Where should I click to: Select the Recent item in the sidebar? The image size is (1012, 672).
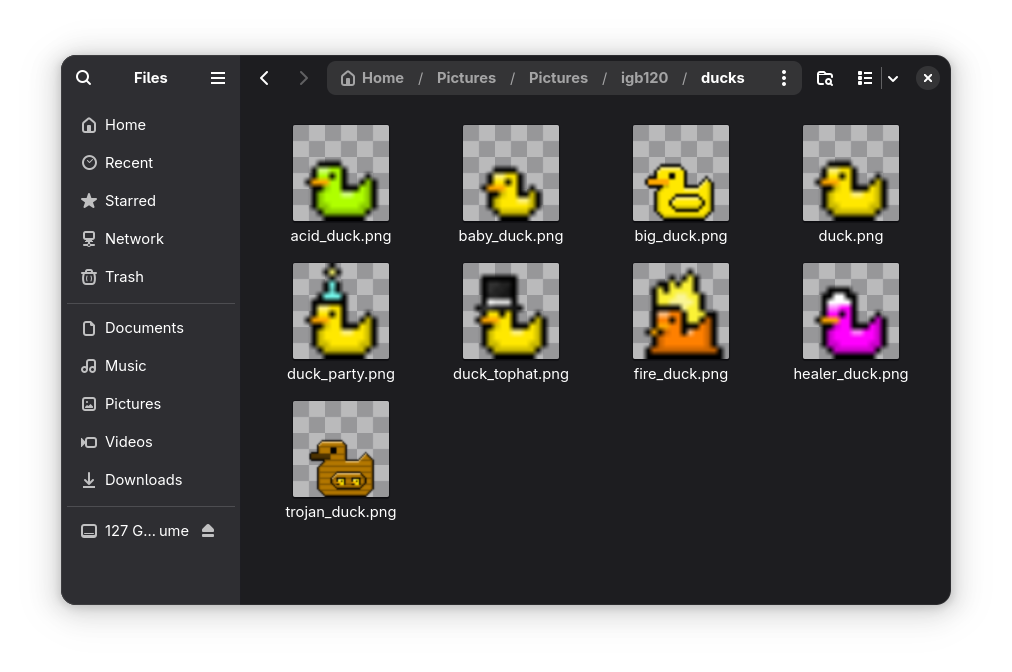click(x=128, y=162)
